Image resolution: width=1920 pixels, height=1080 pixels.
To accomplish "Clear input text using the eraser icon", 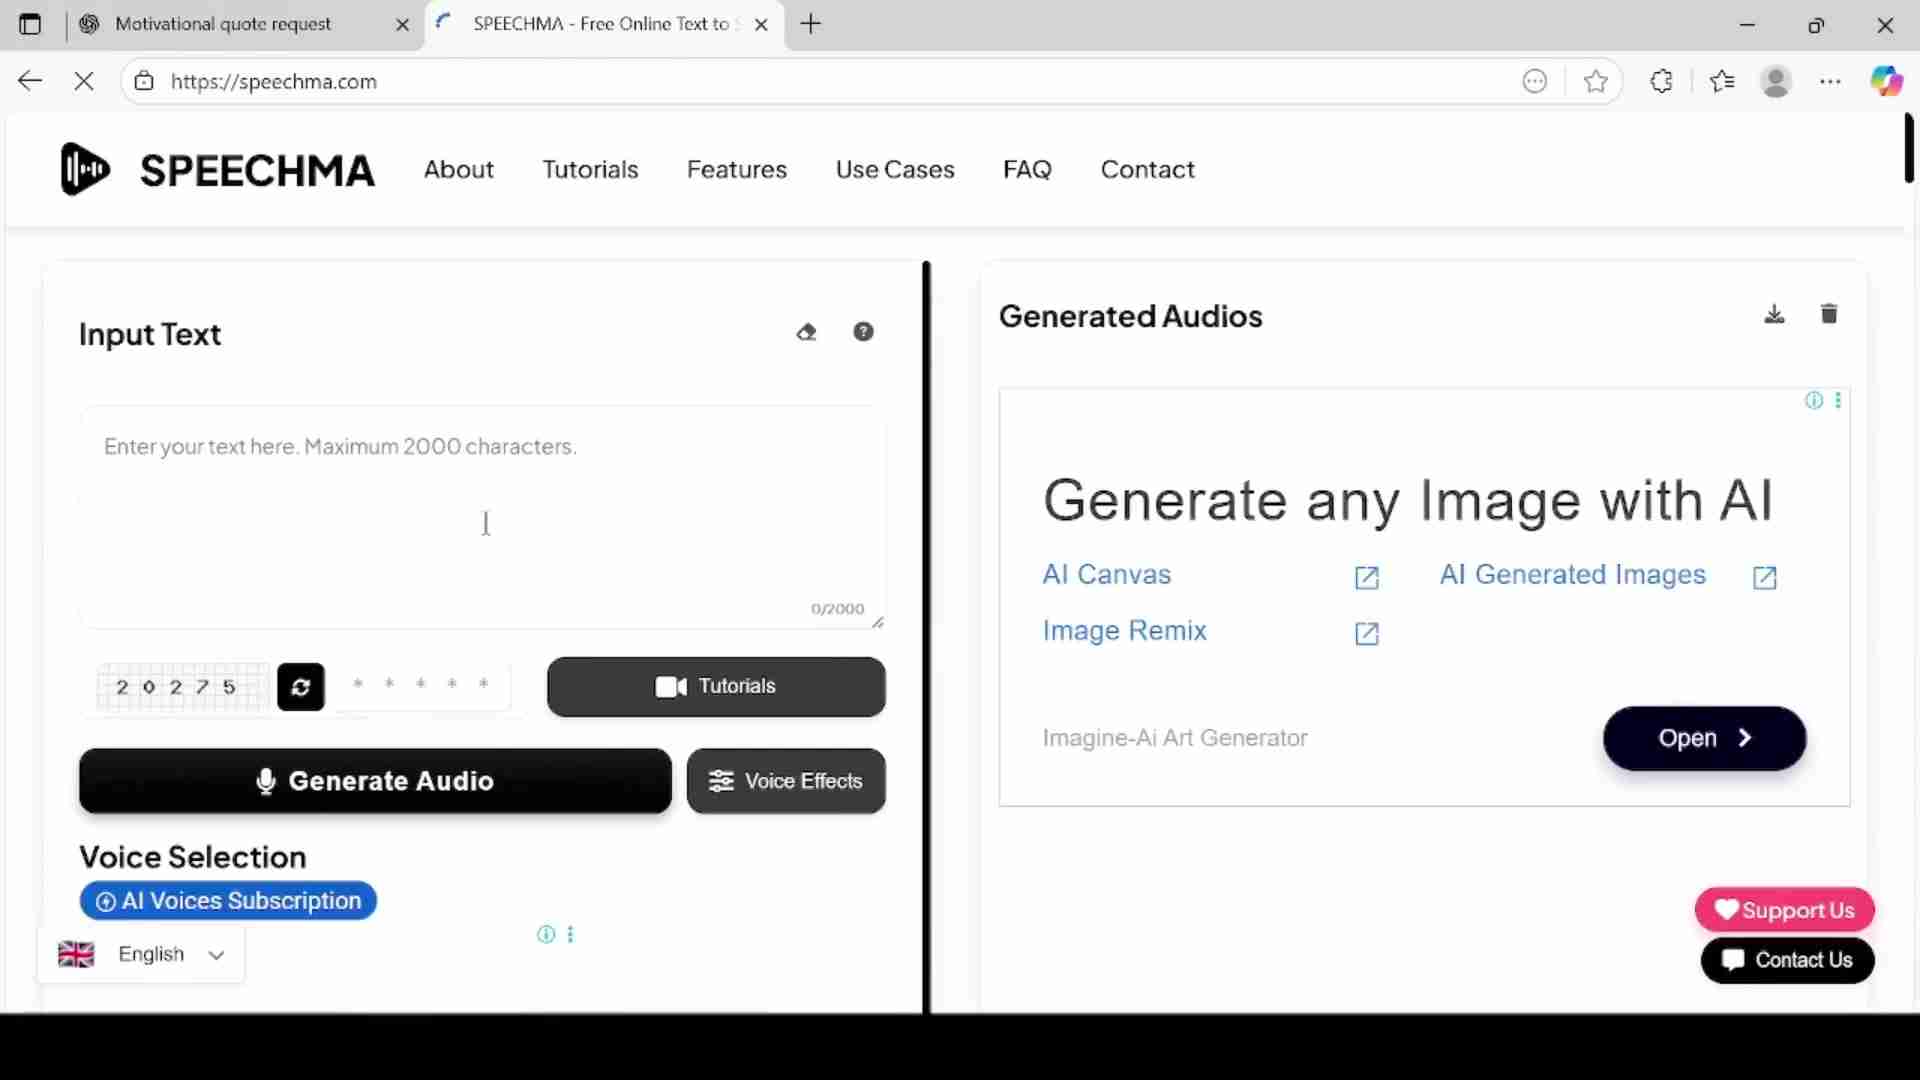I will (807, 331).
